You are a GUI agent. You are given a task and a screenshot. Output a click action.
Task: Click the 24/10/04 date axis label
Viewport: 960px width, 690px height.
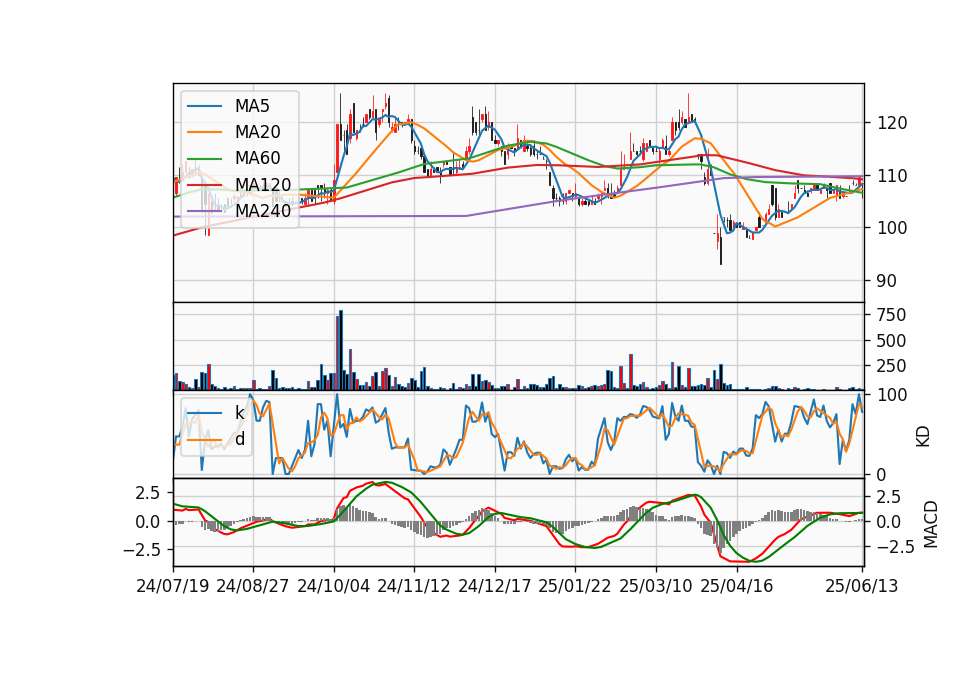coord(334,586)
